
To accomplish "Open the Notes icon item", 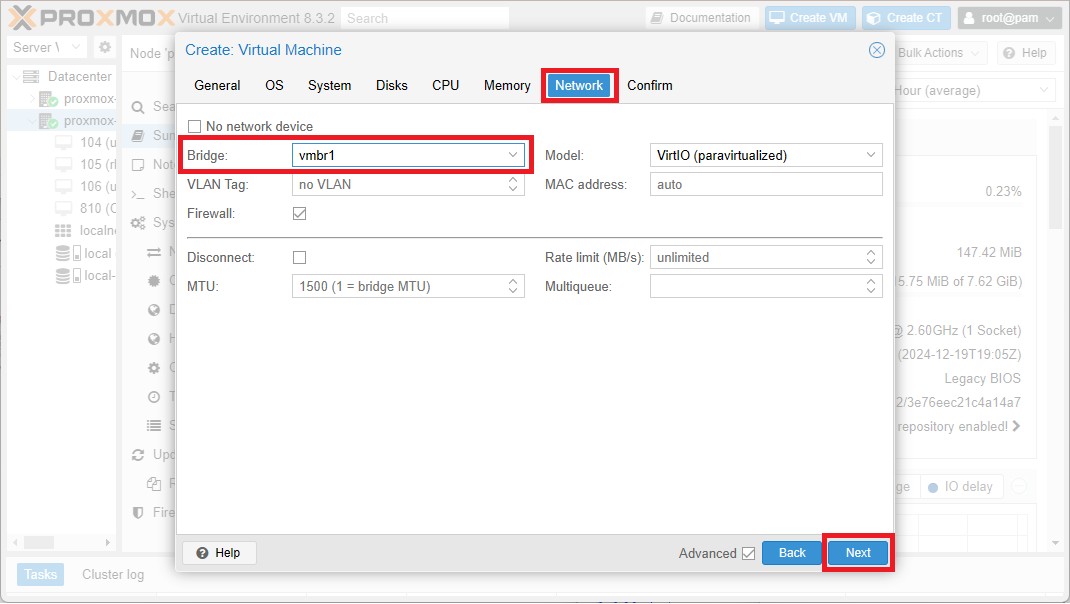I will (138, 164).
